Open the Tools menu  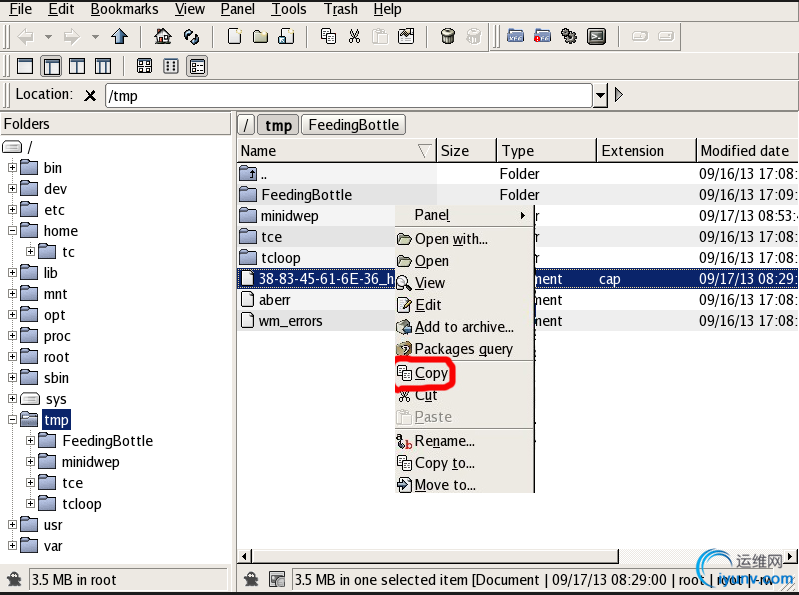288,9
